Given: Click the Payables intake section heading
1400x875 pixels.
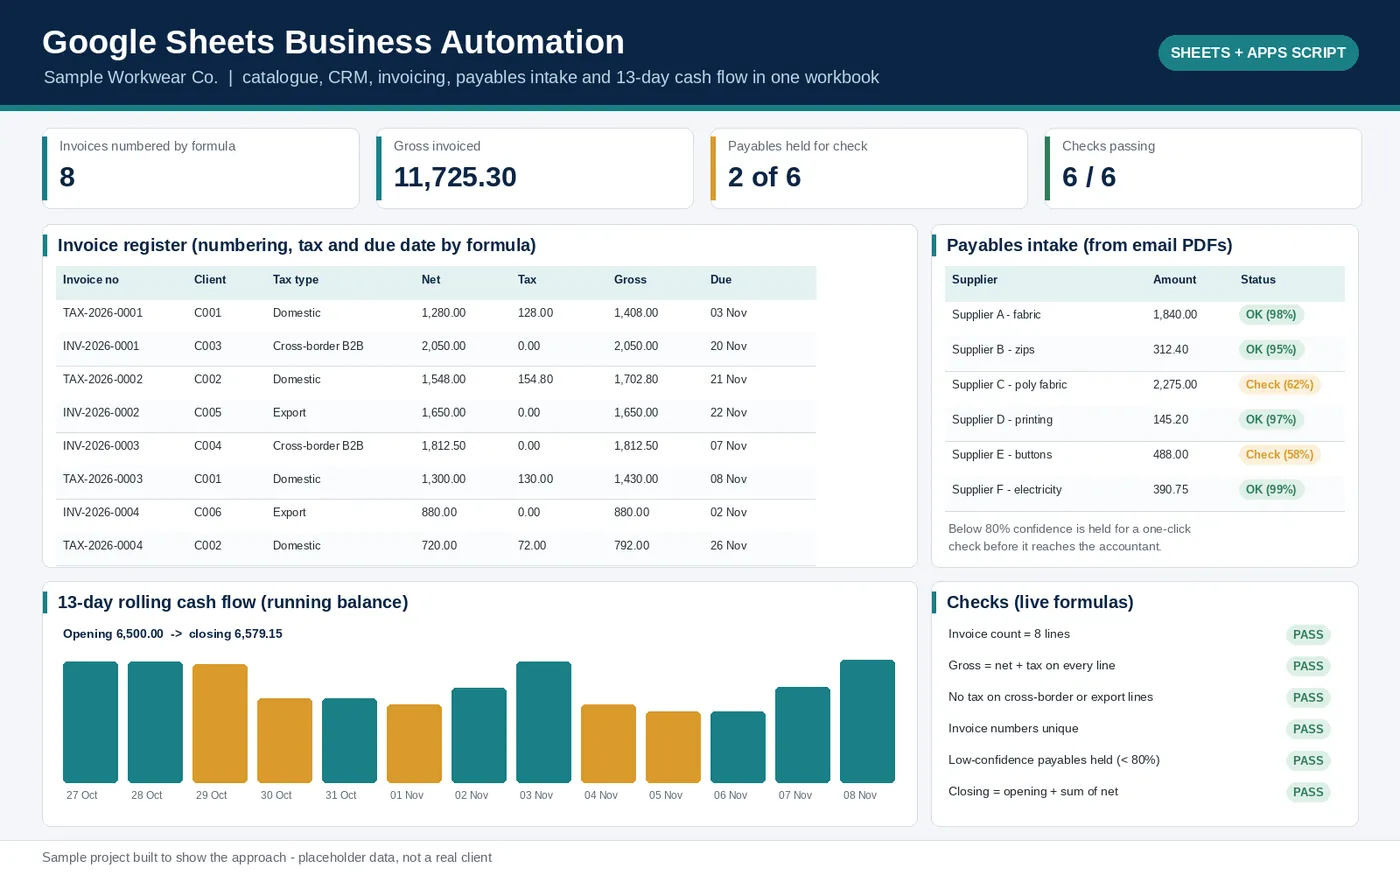Looking at the screenshot, I should coord(1089,246).
